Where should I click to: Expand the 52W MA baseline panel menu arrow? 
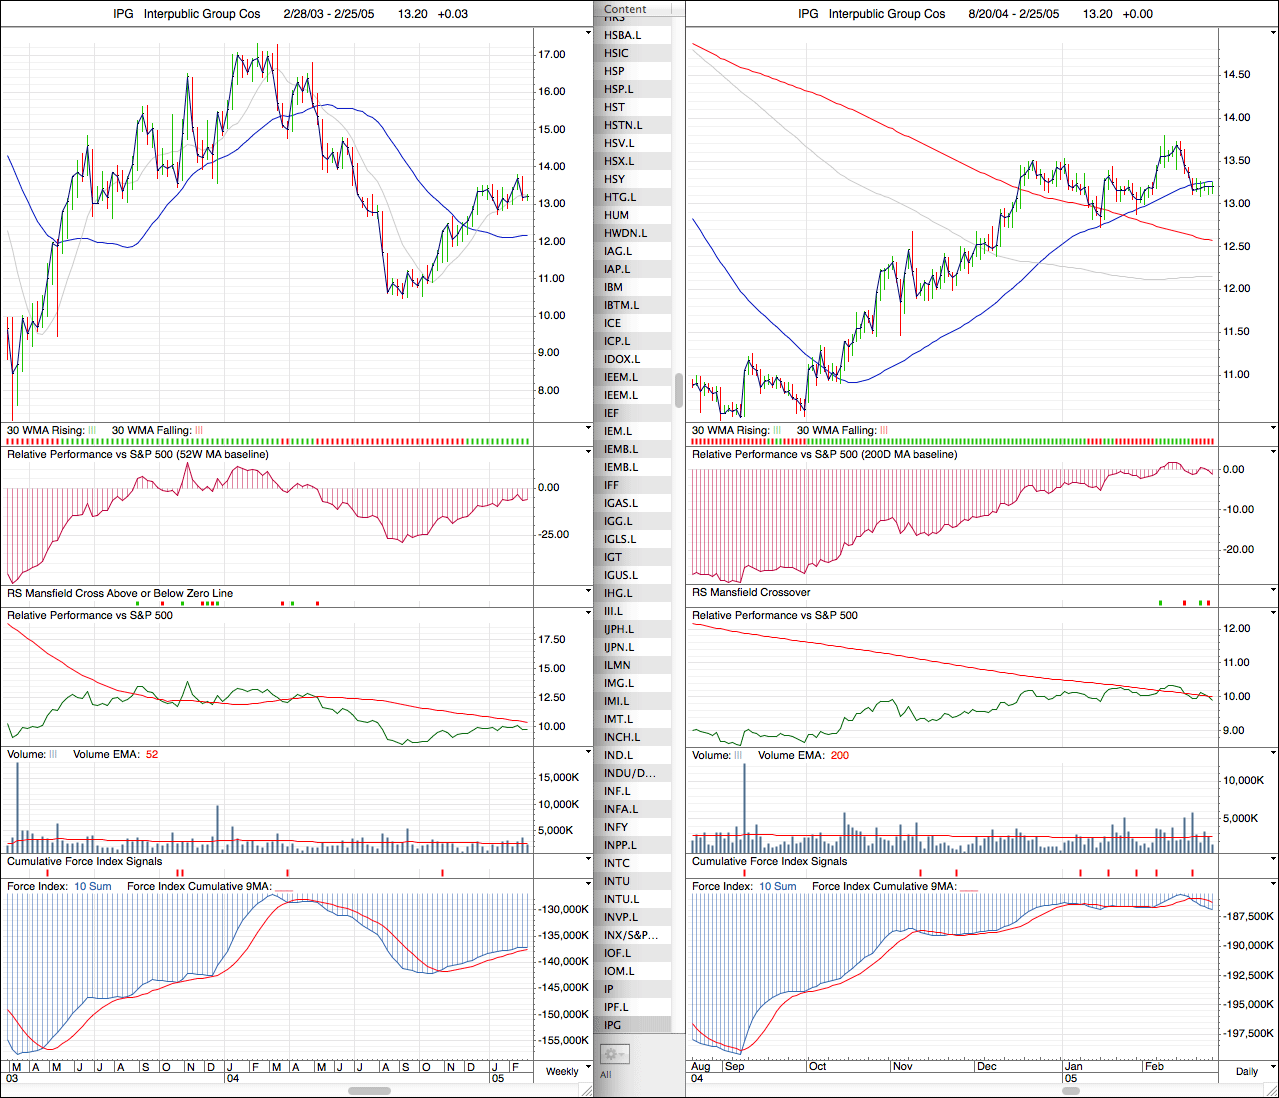coord(588,453)
